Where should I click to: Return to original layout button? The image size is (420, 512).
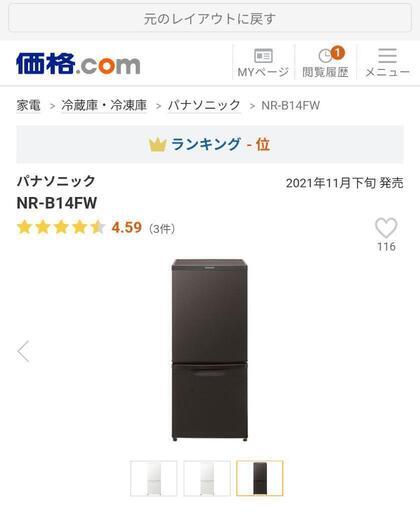[x=210, y=18]
